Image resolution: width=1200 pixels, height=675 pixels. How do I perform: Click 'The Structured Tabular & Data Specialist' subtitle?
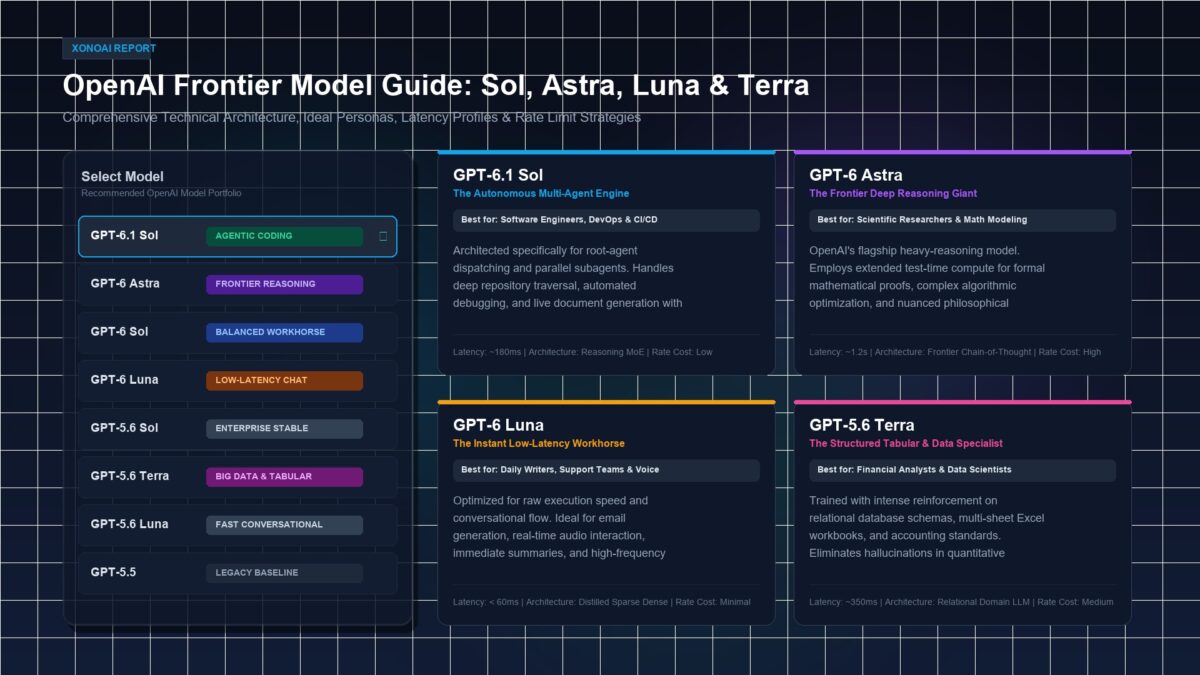point(906,444)
